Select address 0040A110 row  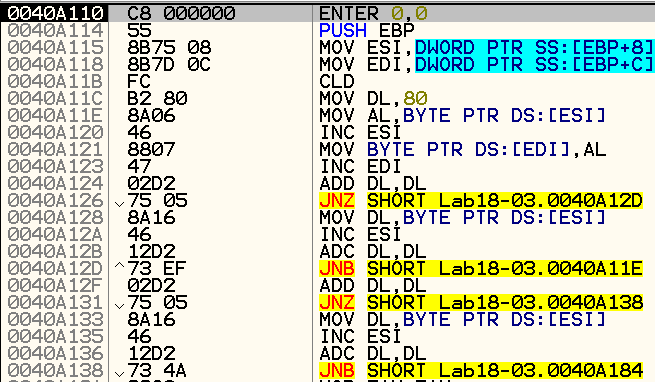coord(328,14)
